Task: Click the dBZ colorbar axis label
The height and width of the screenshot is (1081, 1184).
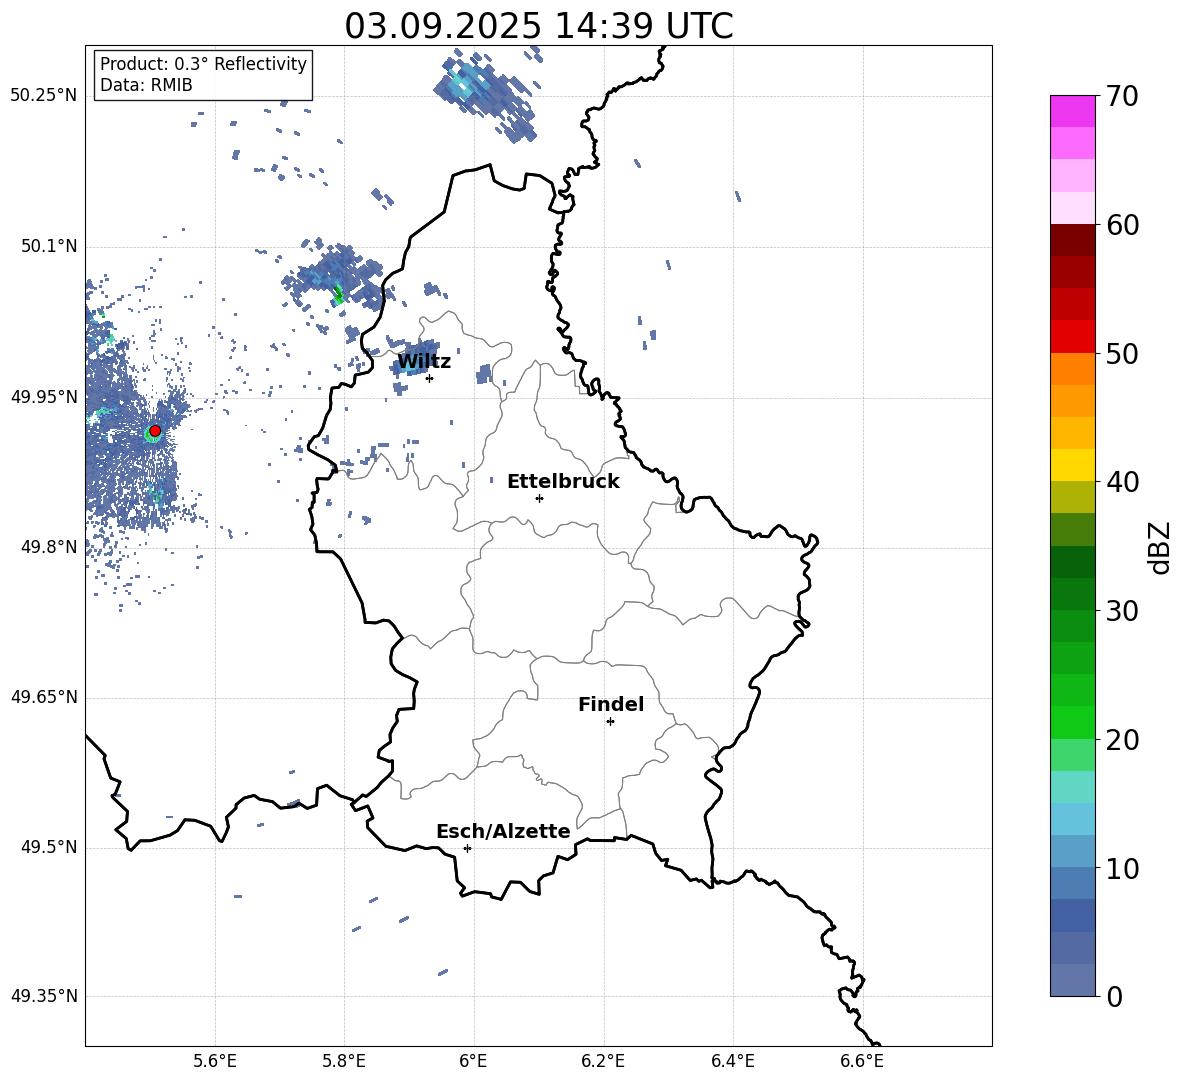Action: coord(1161,547)
